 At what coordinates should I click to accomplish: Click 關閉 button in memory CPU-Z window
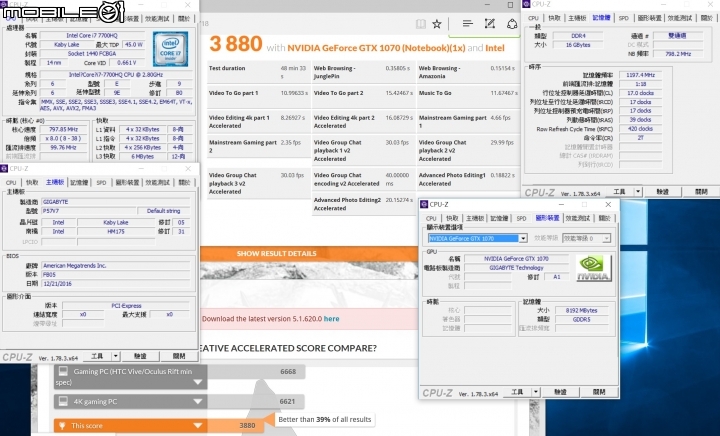pyautogui.click(x=701, y=192)
